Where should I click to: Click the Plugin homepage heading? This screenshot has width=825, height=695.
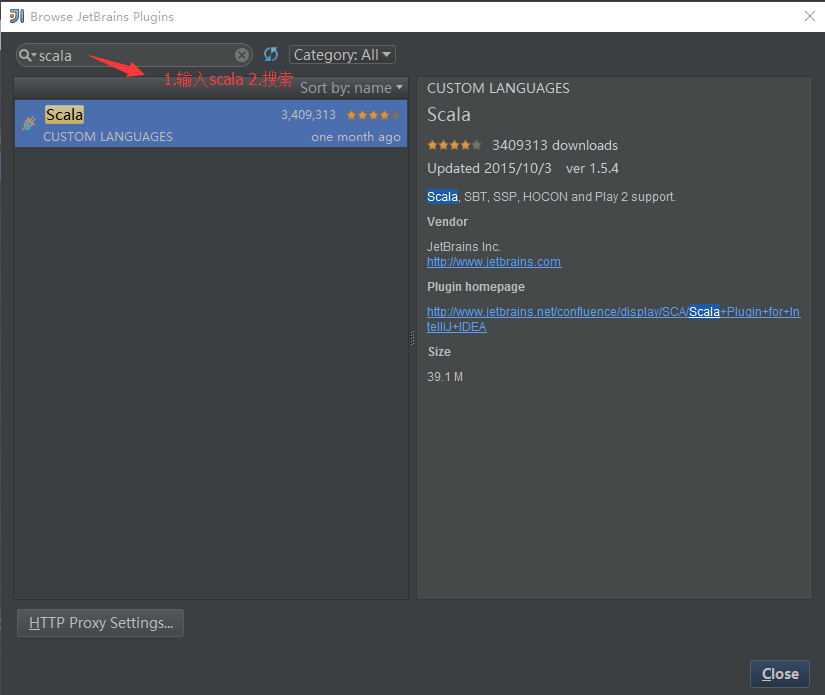476,287
